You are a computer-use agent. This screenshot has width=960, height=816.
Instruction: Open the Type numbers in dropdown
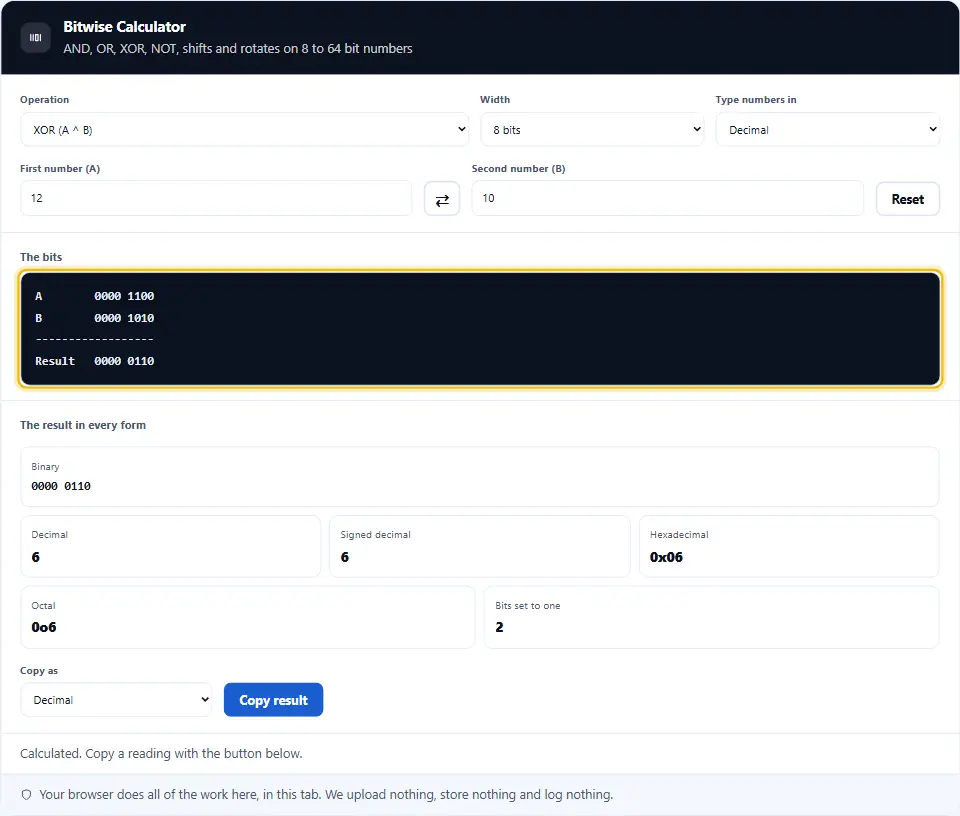coord(827,129)
